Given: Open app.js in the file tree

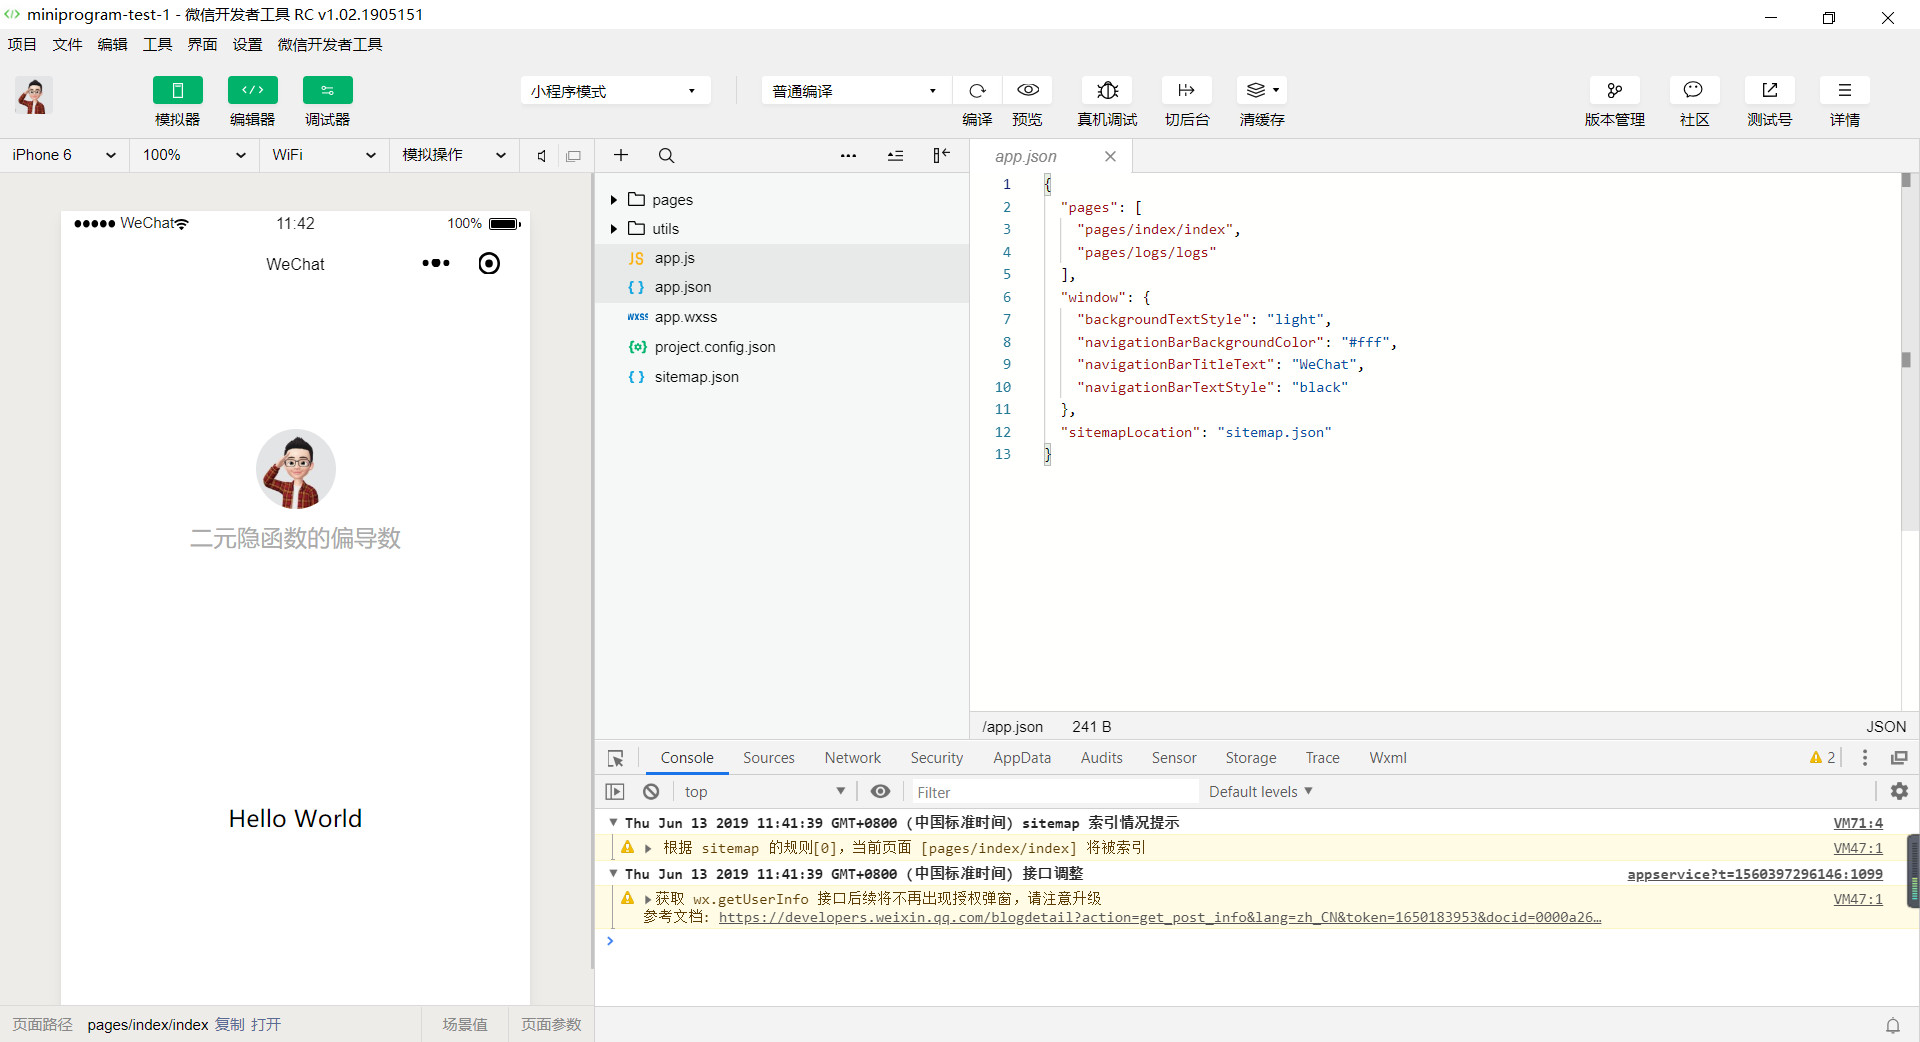Looking at the screenshot, I should pos(782,258).
